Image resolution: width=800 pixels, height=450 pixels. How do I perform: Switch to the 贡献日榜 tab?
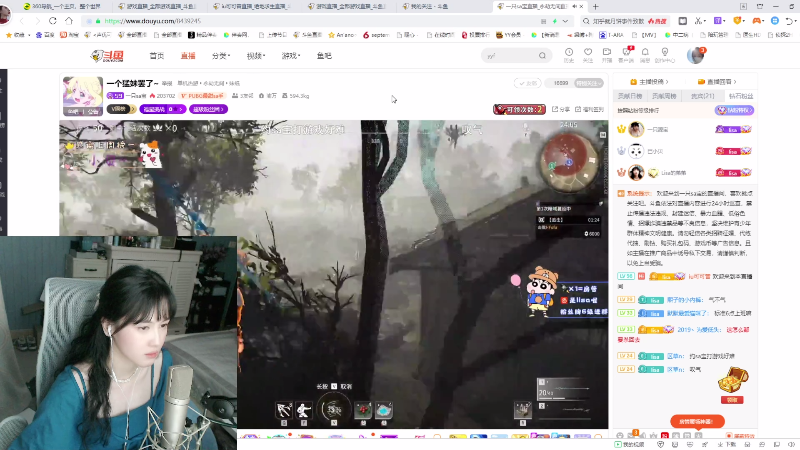[630, 96]
